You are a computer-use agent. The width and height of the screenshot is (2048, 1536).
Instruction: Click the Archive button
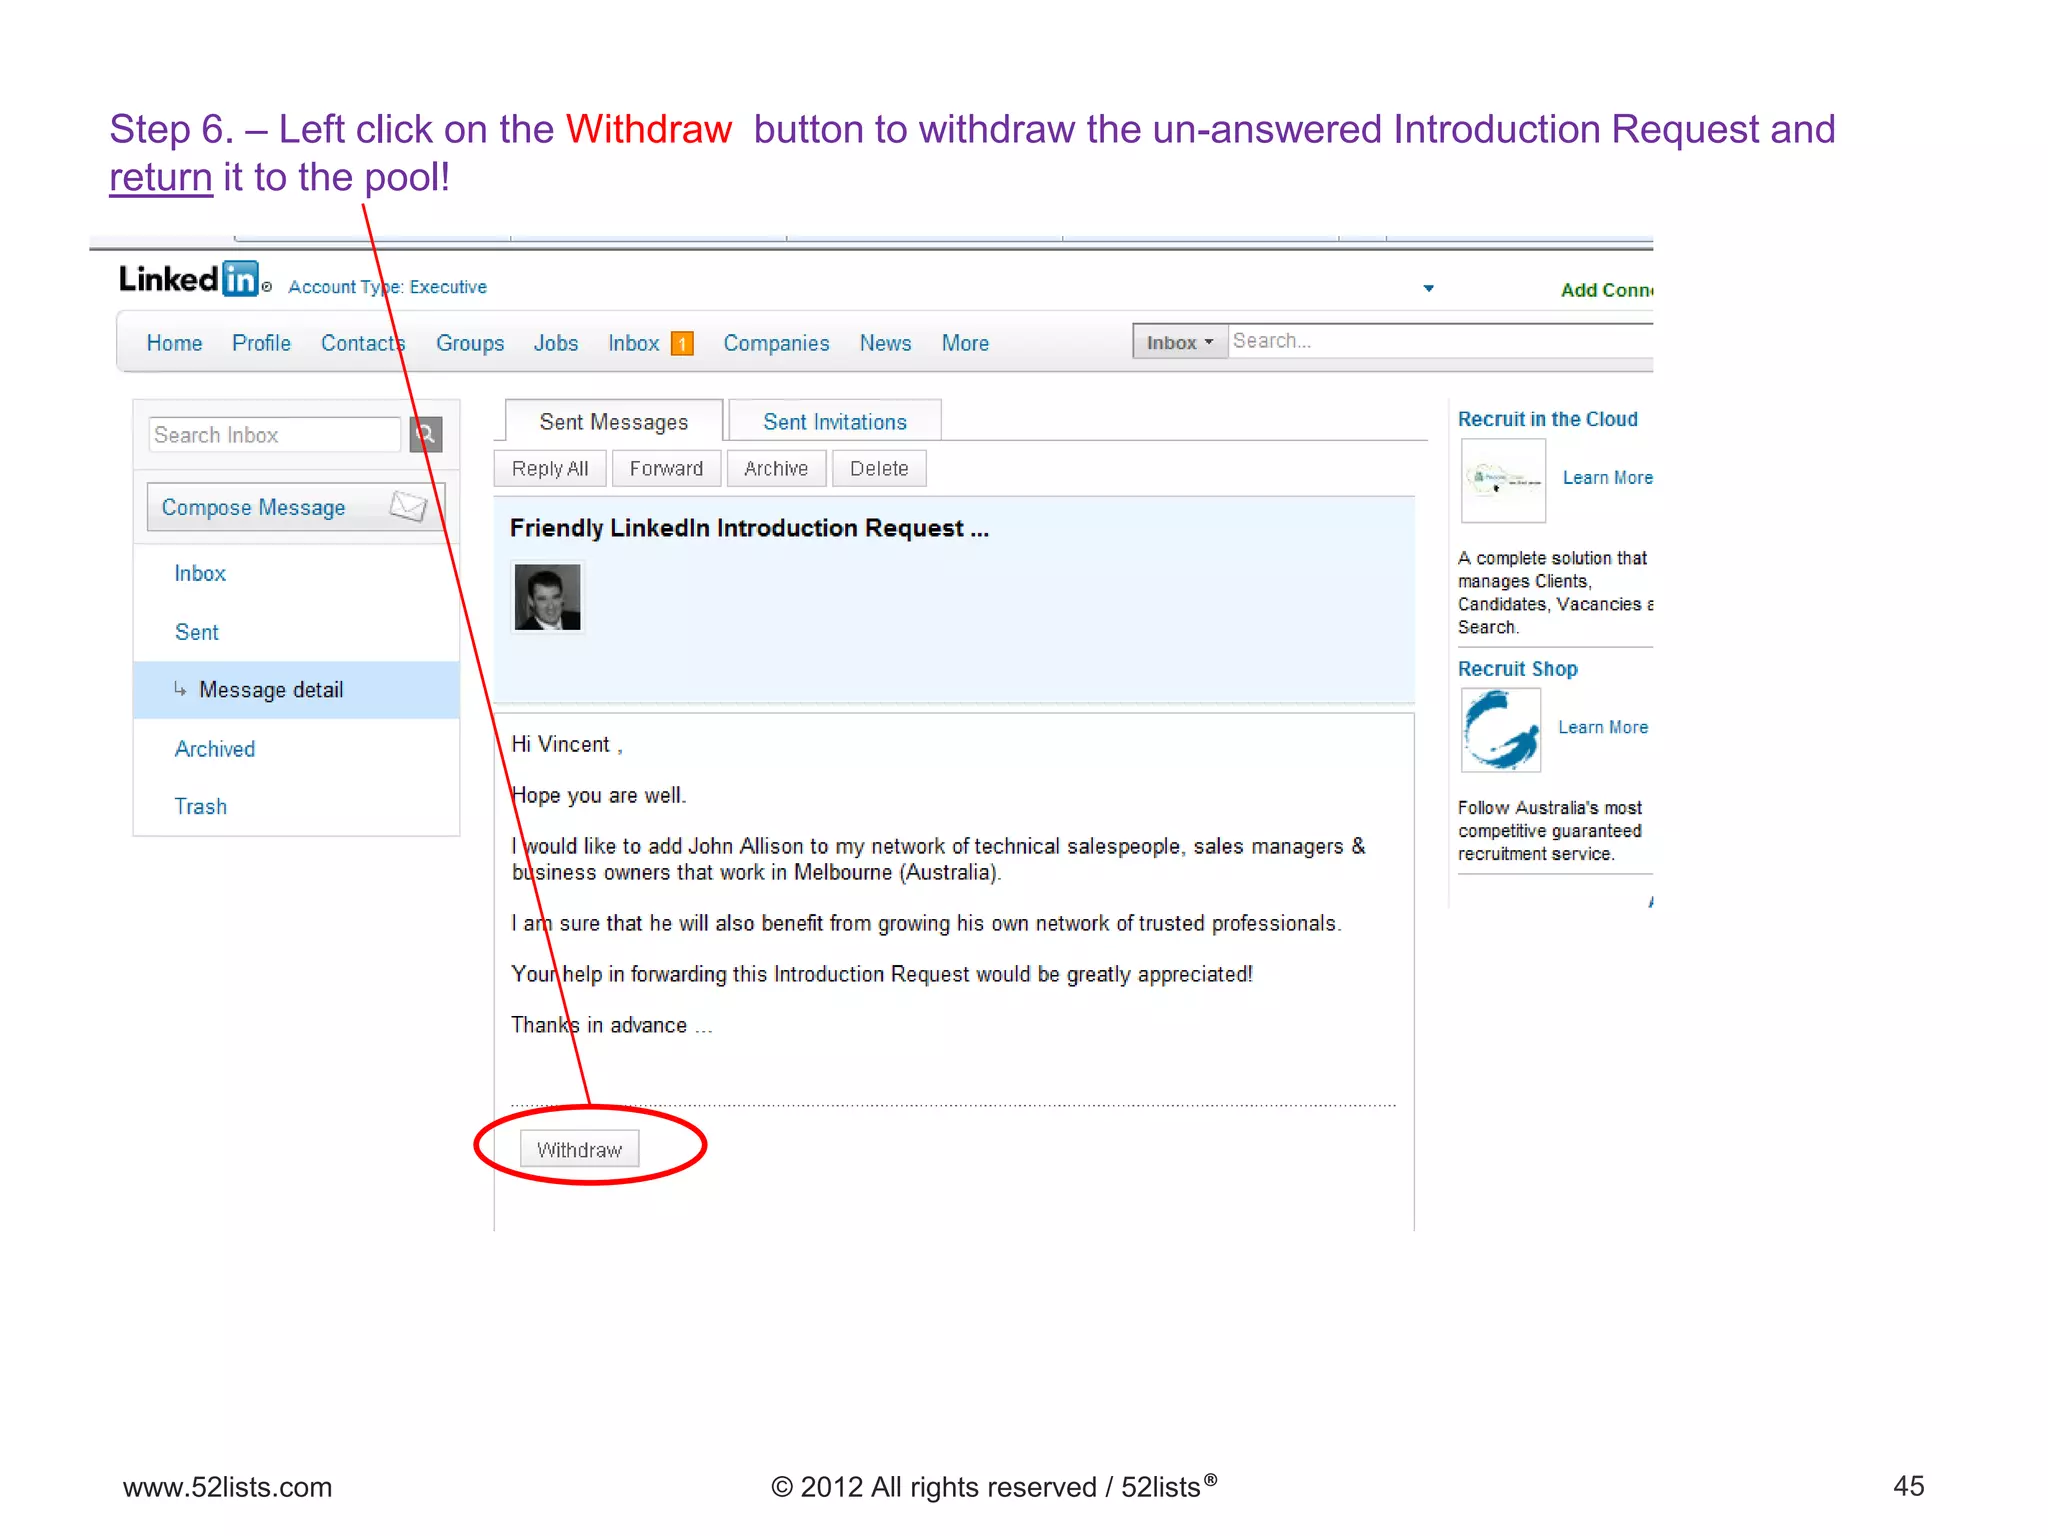775,469
